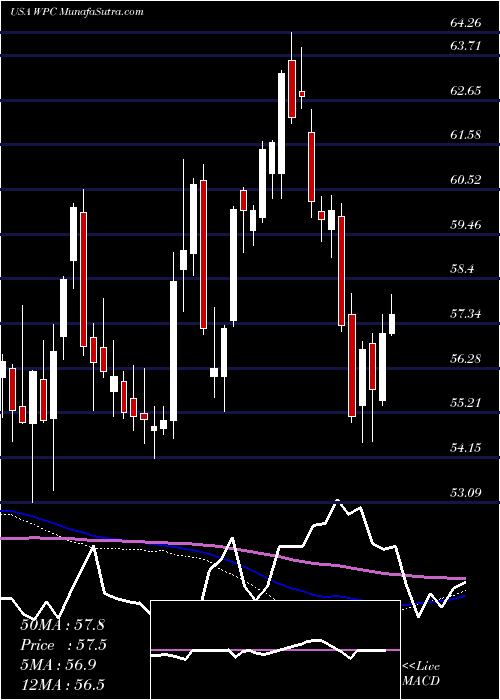The image size is (500, 700).
Task: Click the 61.58 price axis label
Action: click(x=466, y=134)
